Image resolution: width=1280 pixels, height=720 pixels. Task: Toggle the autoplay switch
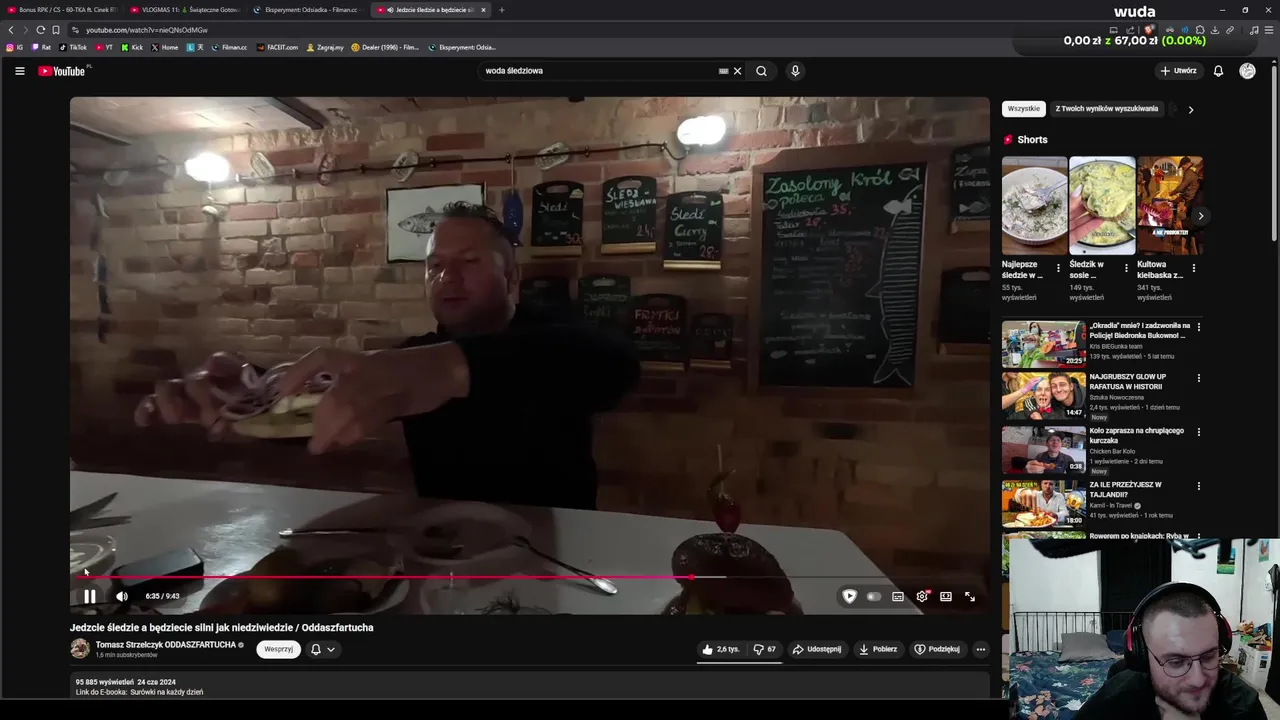coord(874,596)
